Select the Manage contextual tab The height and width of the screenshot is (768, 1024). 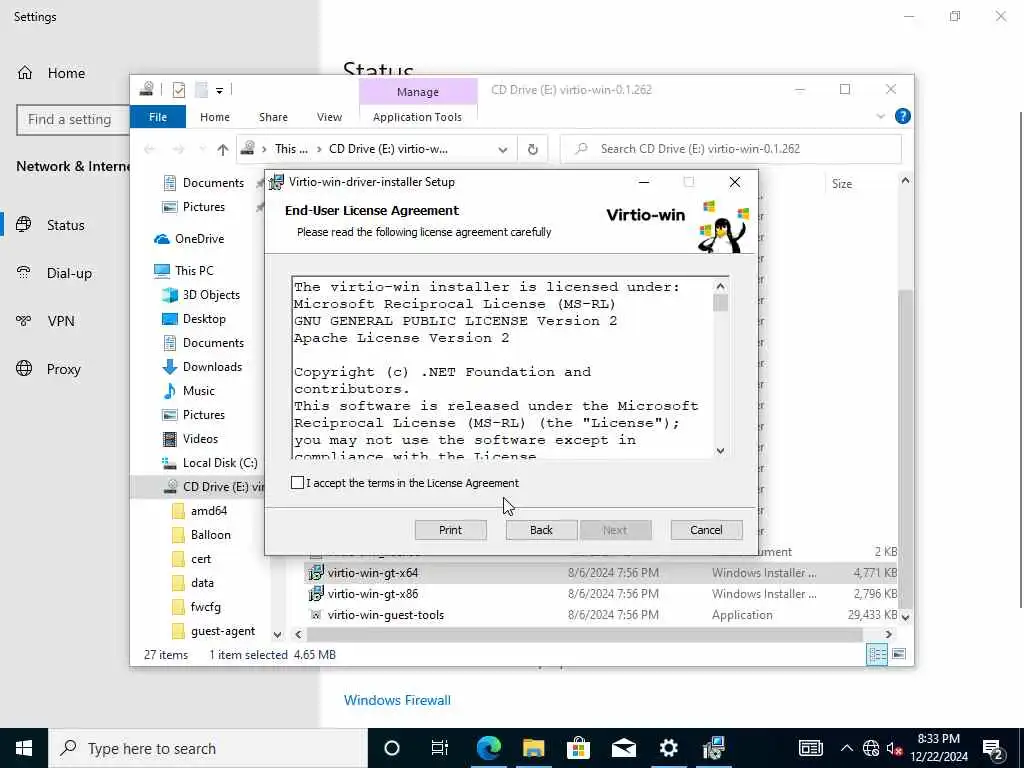[x=418, y=91]
